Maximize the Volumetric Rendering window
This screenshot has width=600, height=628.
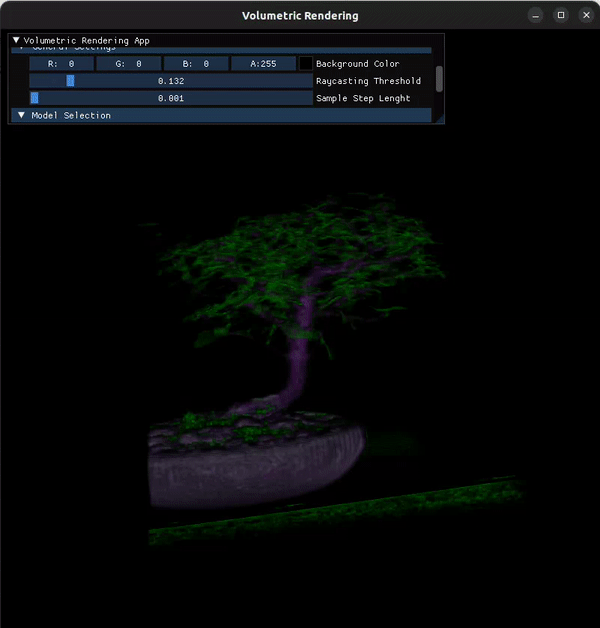[561, 15]
